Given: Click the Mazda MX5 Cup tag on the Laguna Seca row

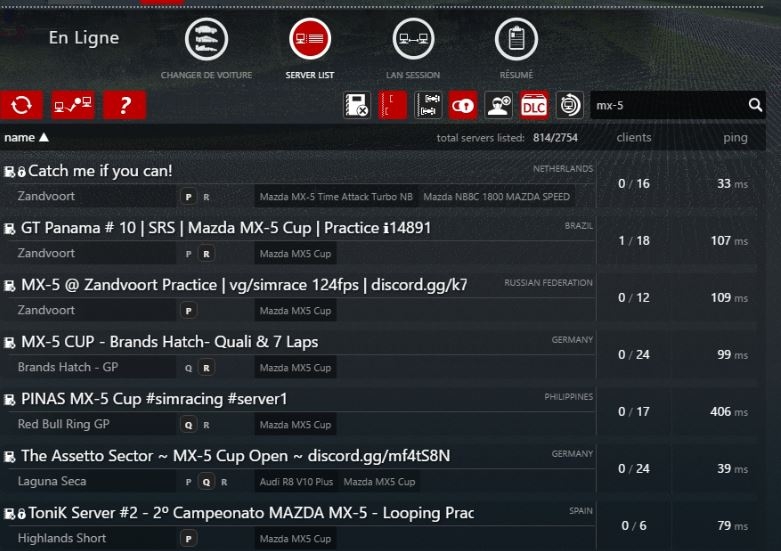Looking at the screenshot, I should pyautogui.click(x=379, y=482).
